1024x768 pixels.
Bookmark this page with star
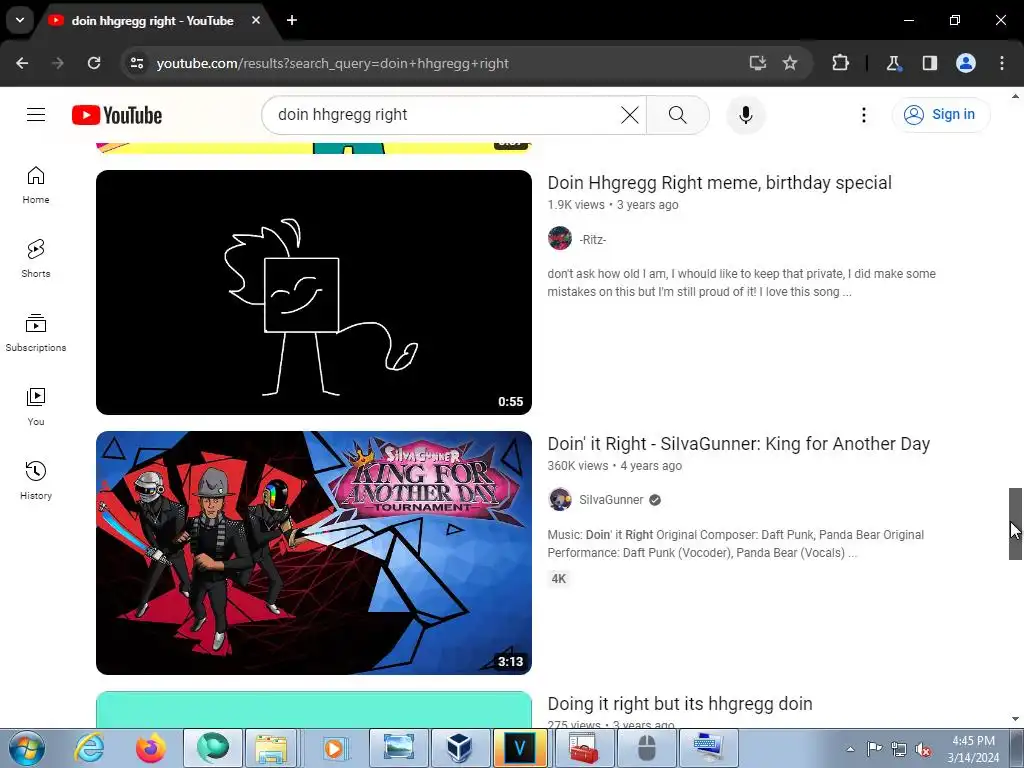790,63
